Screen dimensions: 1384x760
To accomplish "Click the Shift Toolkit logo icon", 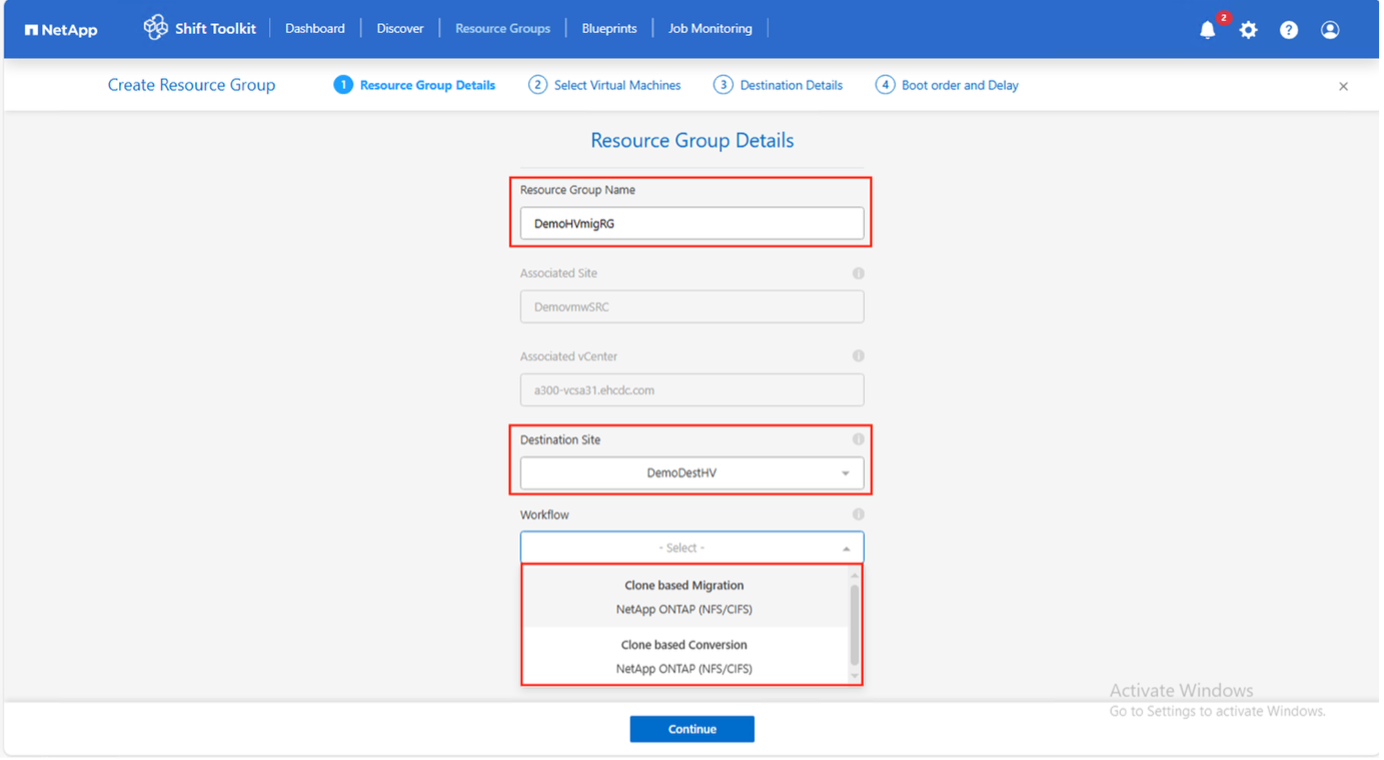I will [155, 28].
